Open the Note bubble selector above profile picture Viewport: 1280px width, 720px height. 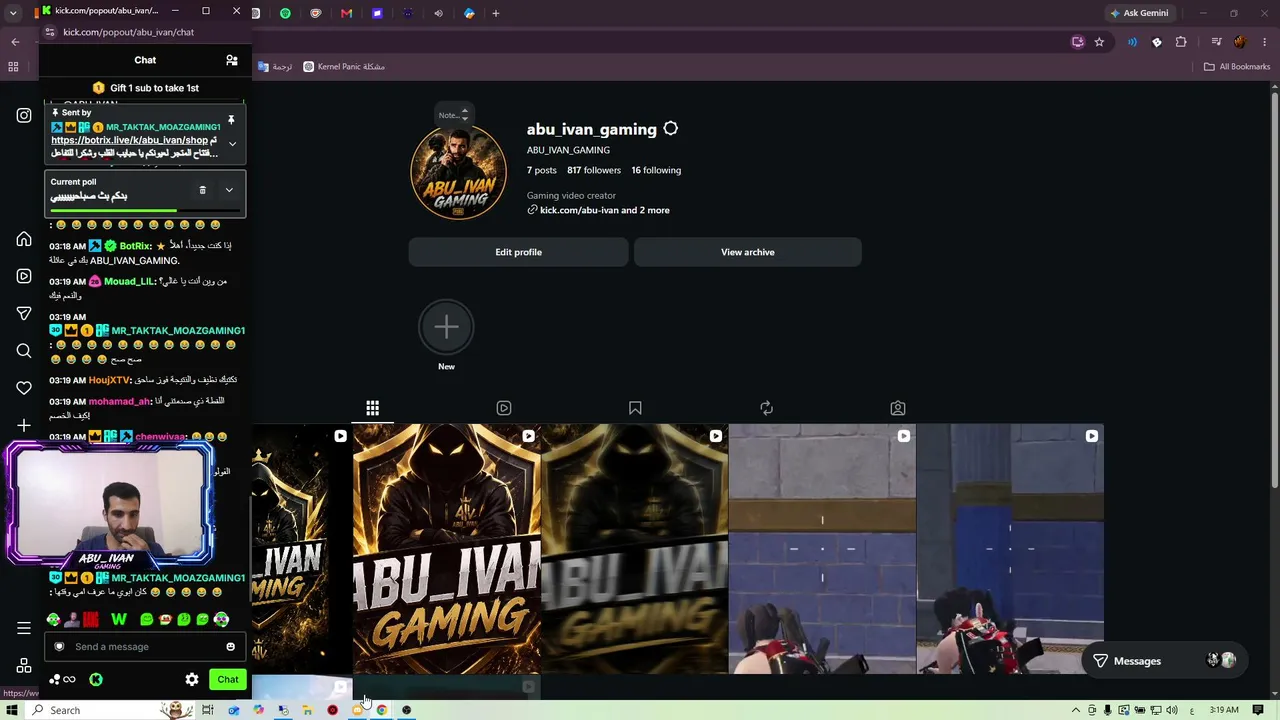(453, 115)
